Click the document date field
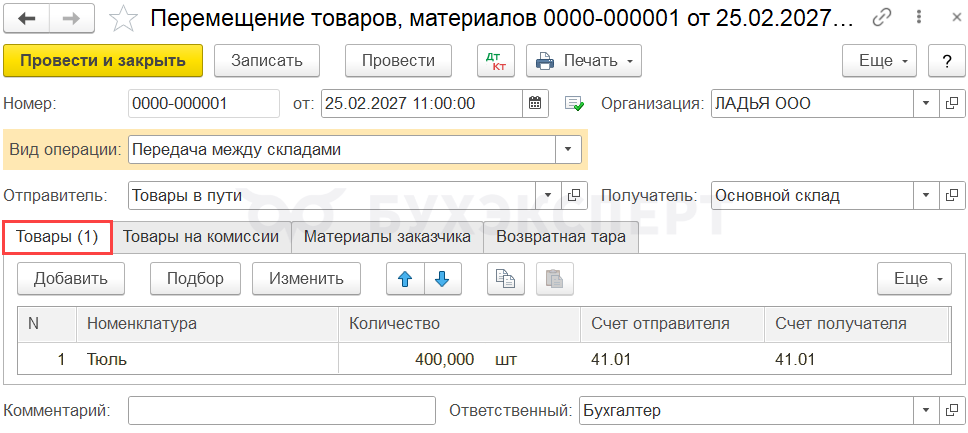This screenshot has height=433, width=968. point(422,104)
